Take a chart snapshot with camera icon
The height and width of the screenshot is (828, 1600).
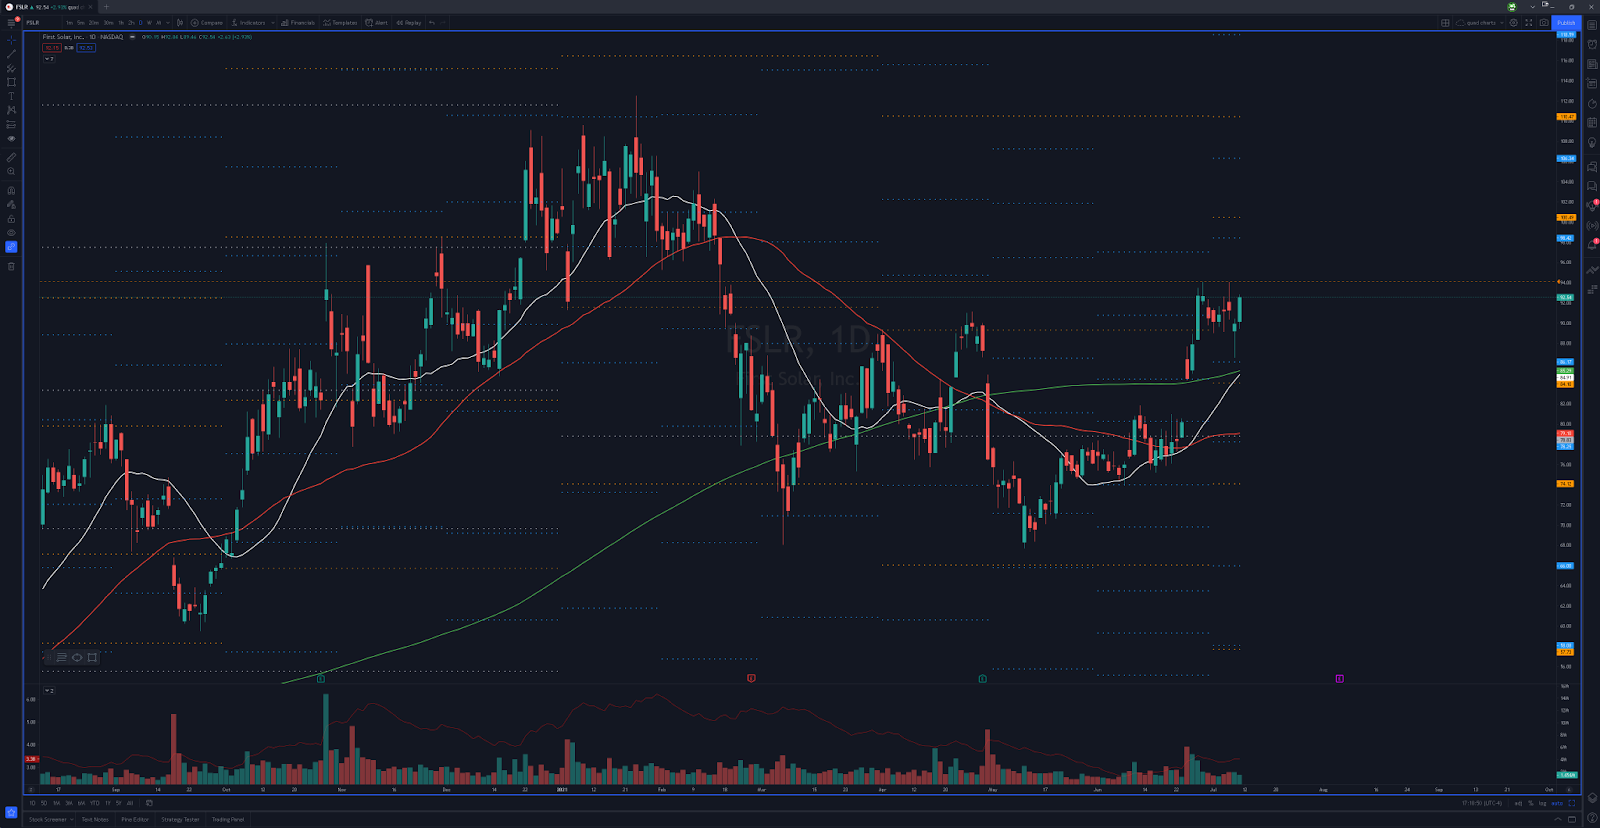point(1544,22)
